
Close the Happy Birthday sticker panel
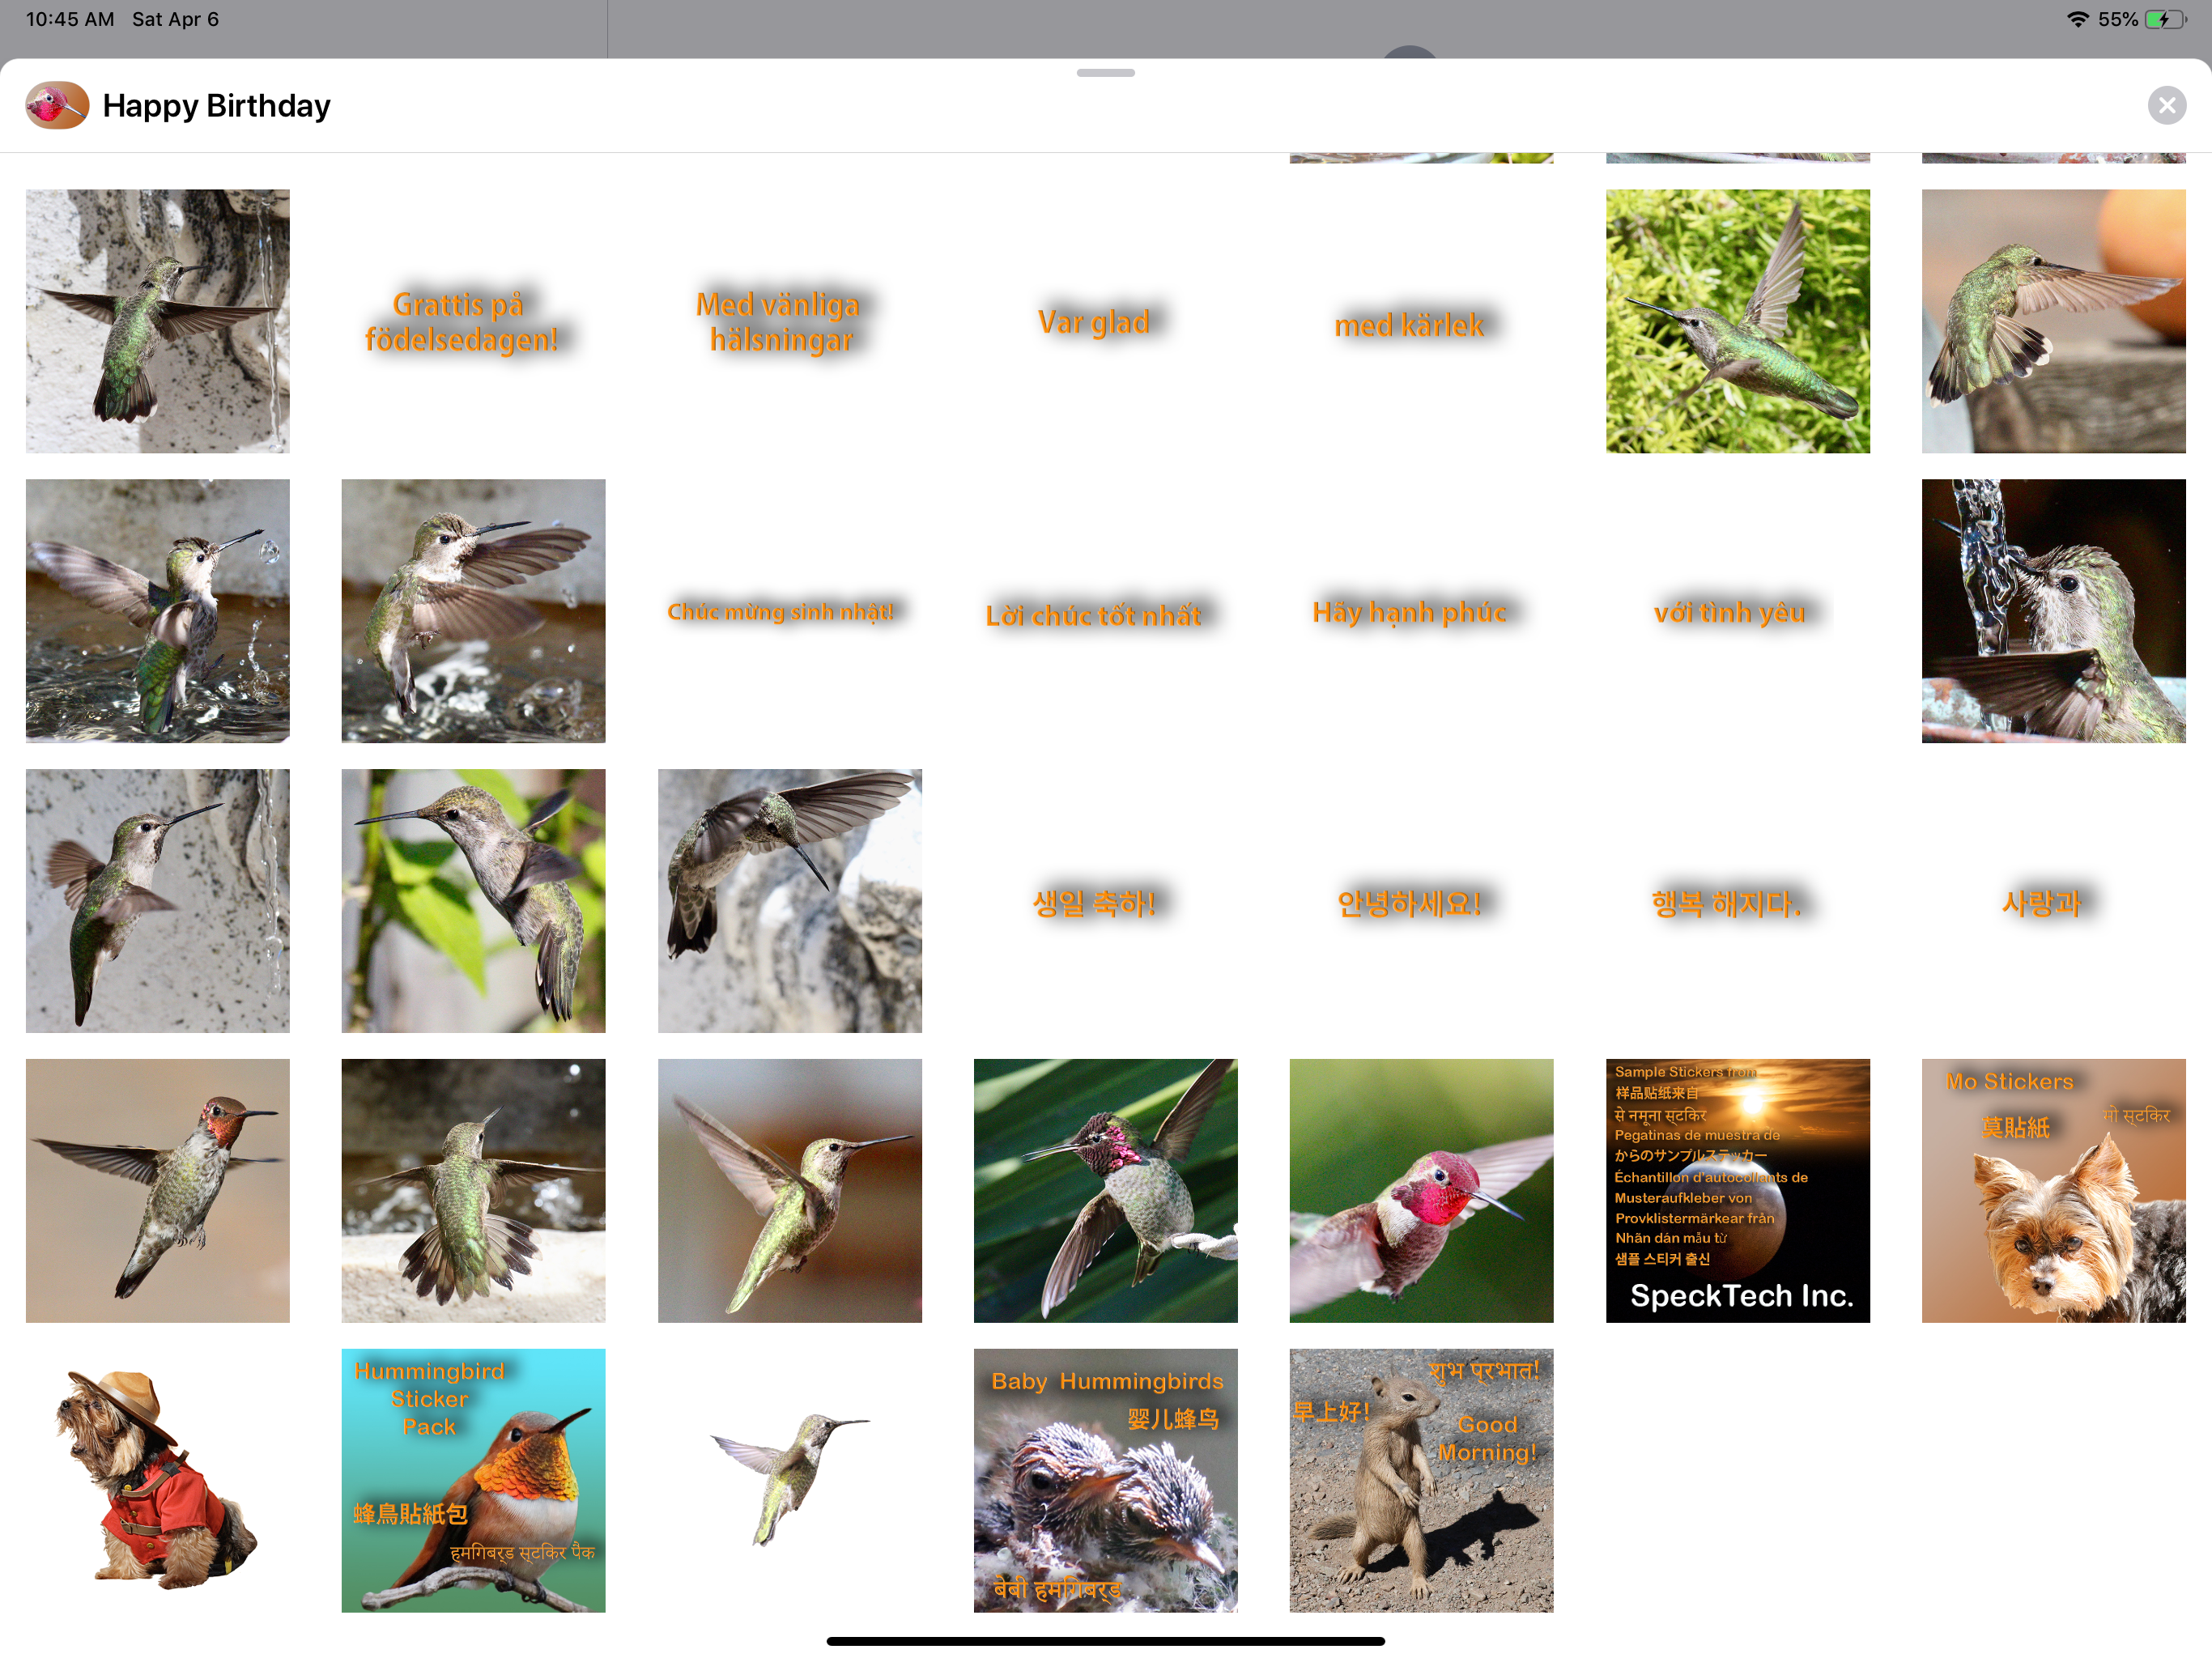[2165, 105]
